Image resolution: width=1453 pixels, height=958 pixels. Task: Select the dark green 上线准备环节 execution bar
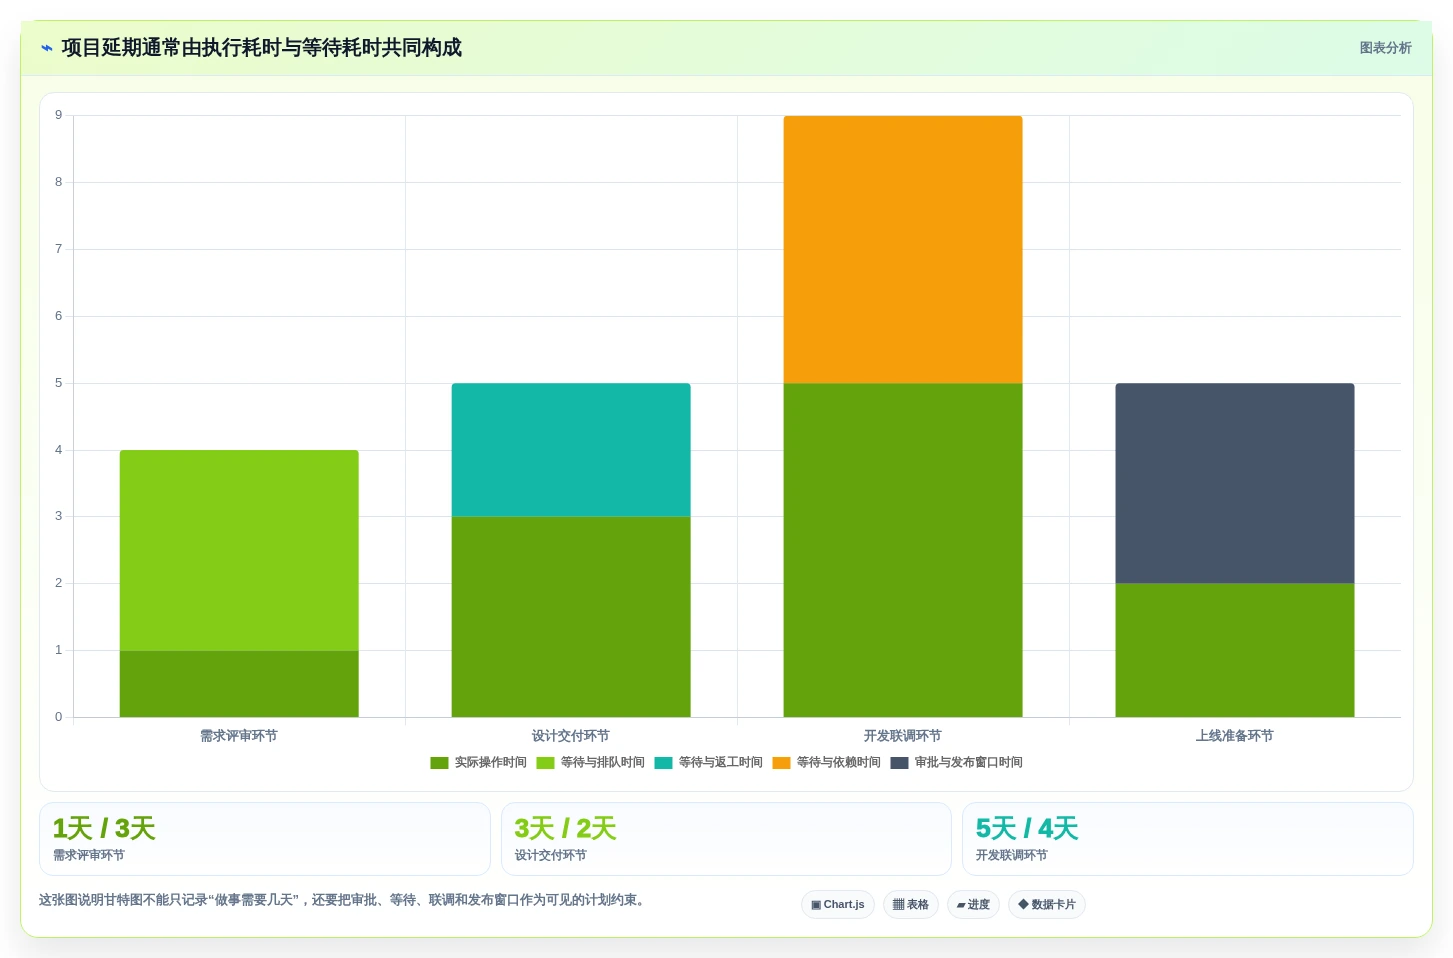tap(1235, 650)
